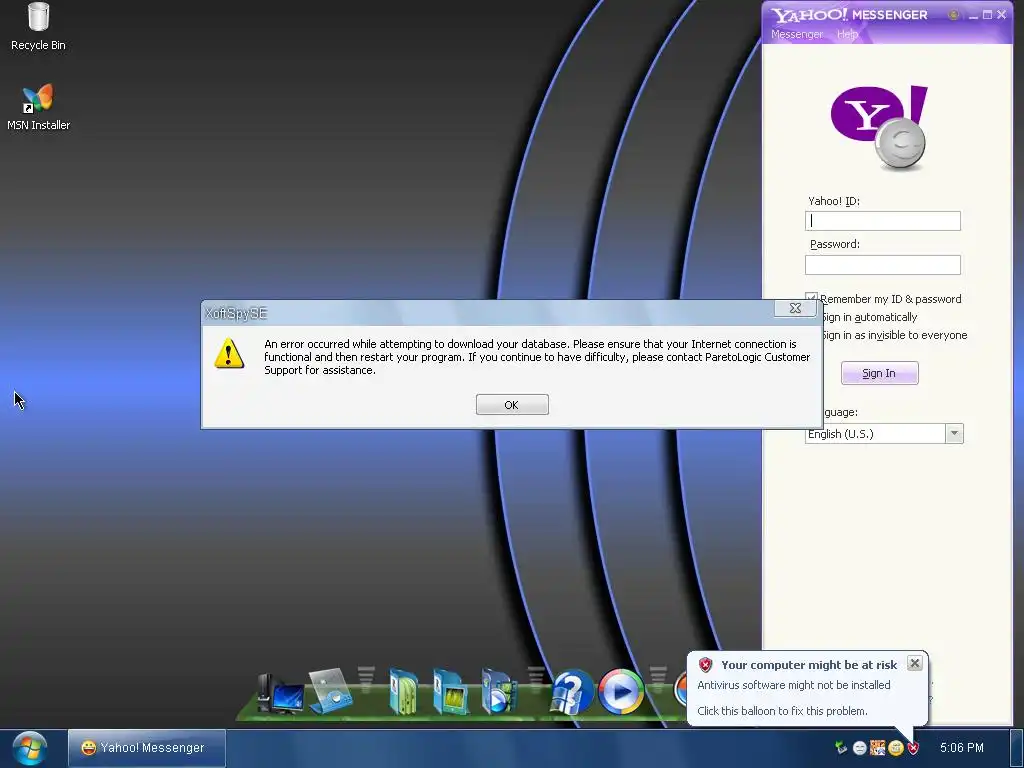
Task: Click the 5:06 PM taskbar clock
Action: pos(961,748)
